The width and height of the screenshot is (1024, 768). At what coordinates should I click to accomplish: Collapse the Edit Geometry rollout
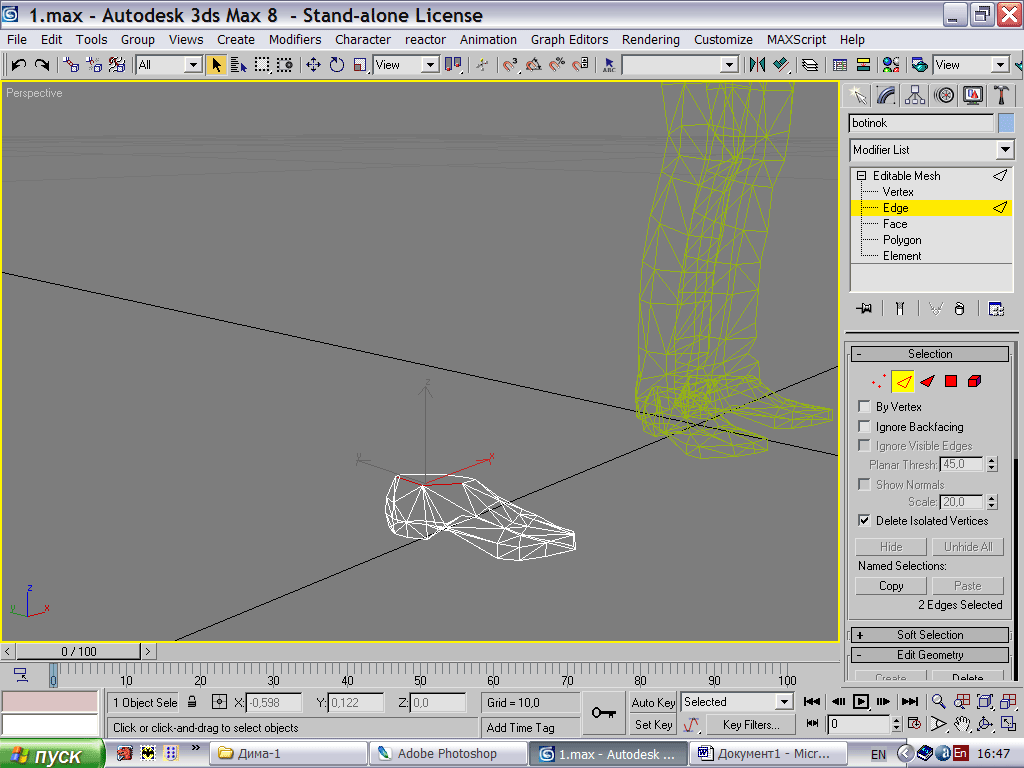[x=930, y=655]
